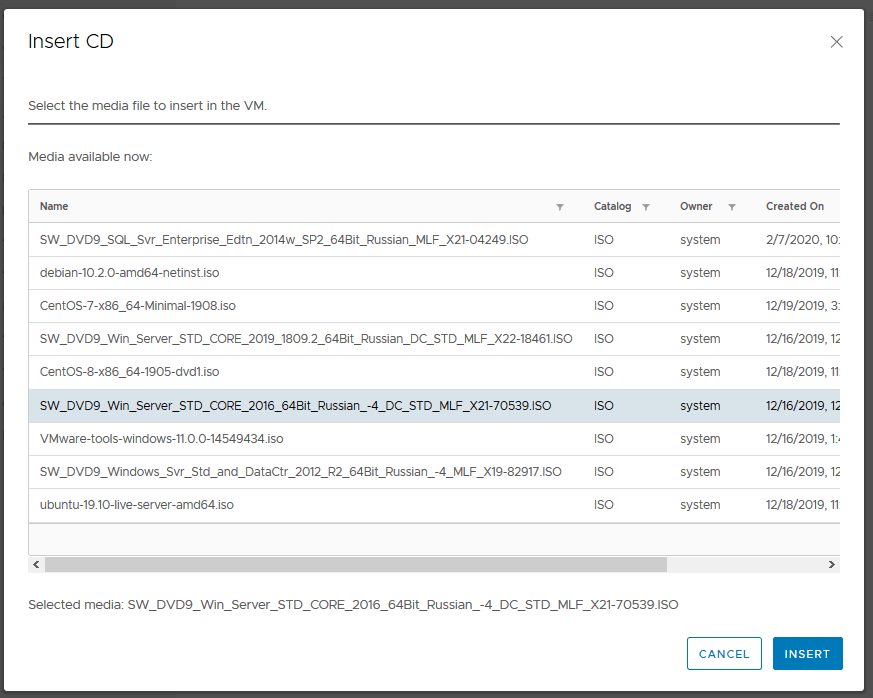Click the Catalog cell ISO in the CentOS-8 row

click(604, 372)
